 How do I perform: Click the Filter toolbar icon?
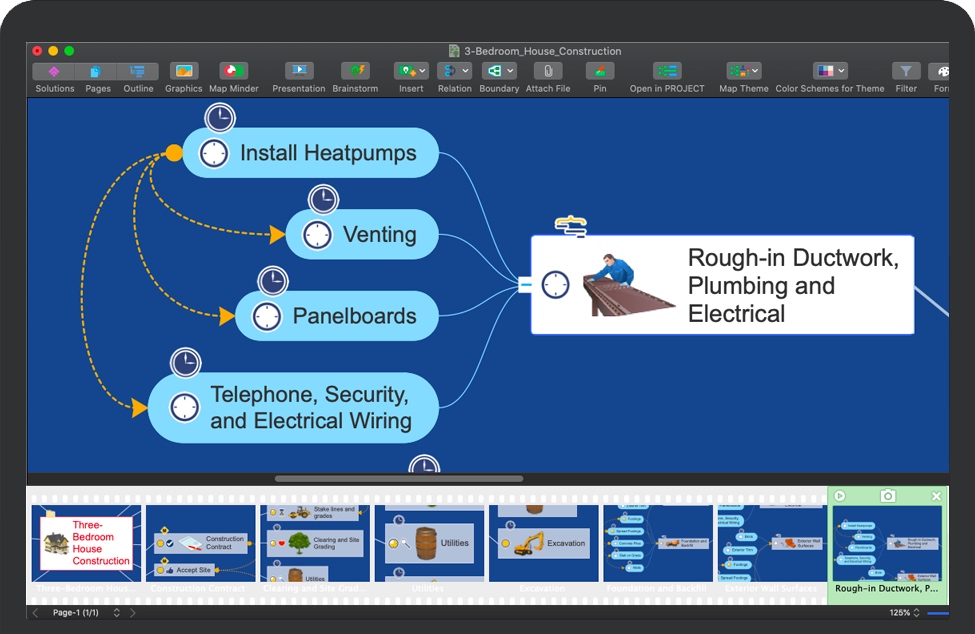[905, 72]
